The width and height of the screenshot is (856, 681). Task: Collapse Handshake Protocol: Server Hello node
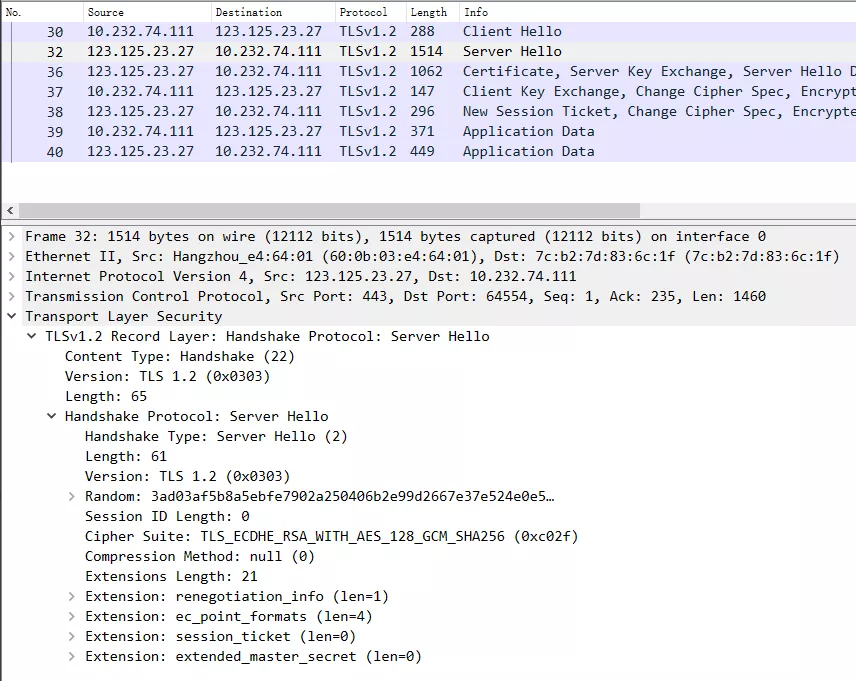[51, 416]
